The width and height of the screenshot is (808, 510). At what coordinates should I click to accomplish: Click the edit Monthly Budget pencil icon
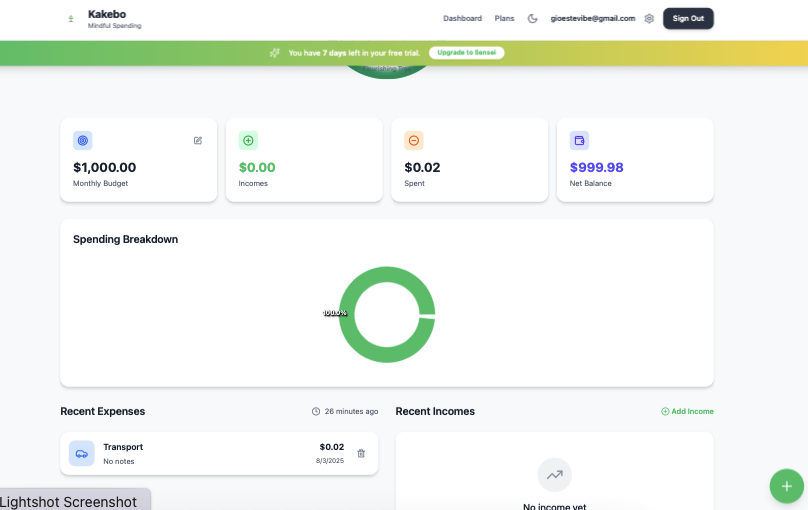click(198, 140)
